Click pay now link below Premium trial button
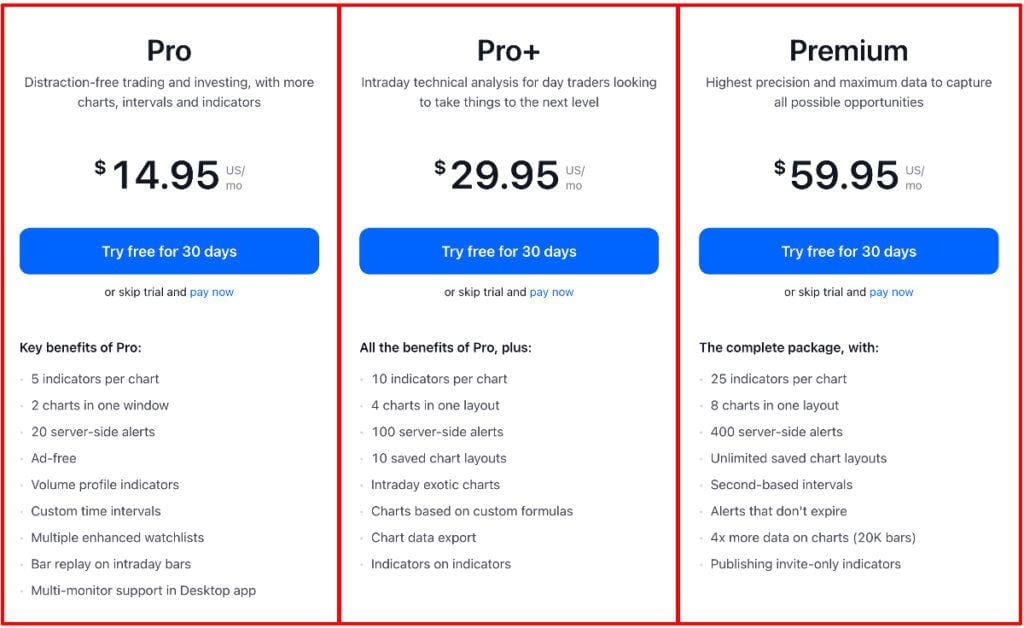1024x628 pixels. (x=891, y=292)
